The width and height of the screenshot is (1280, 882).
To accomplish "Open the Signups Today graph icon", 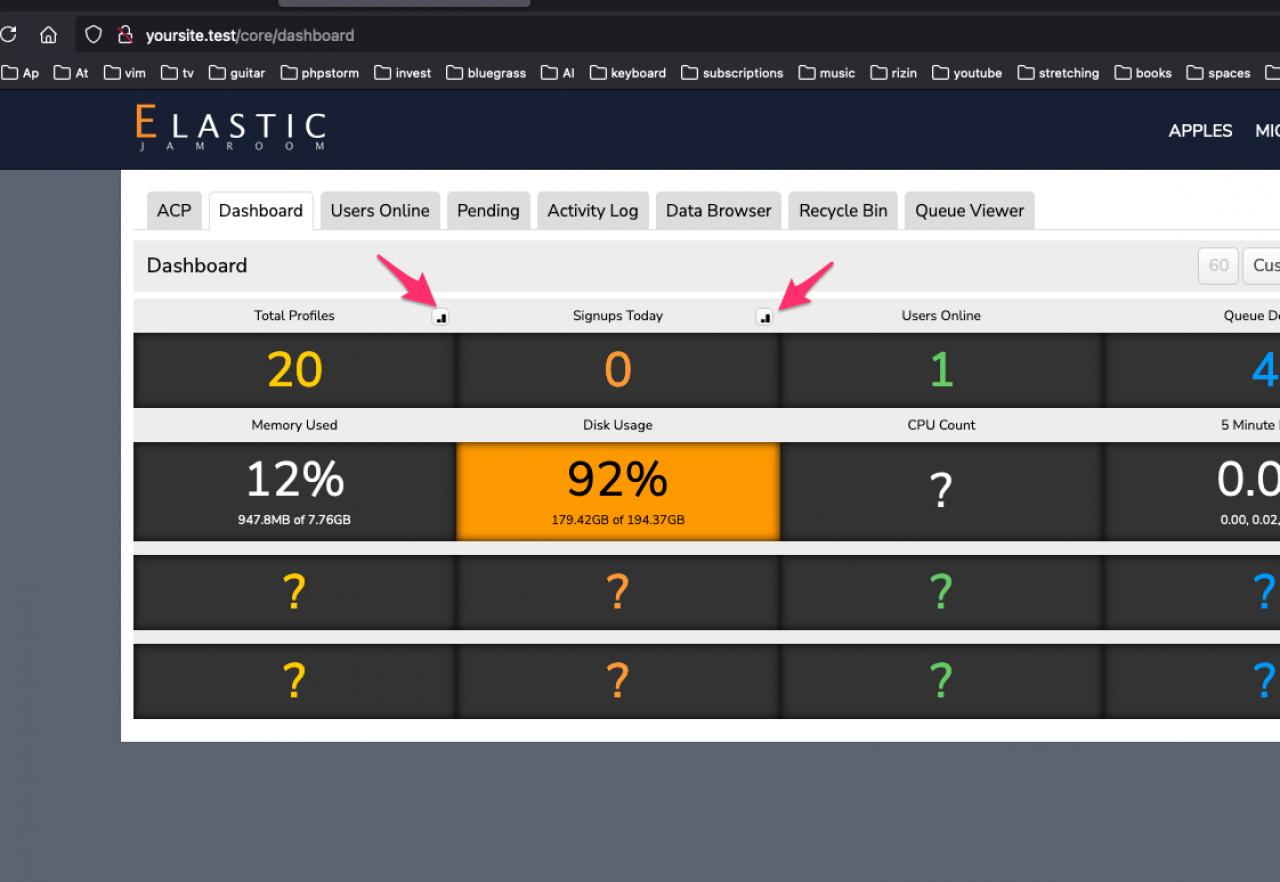I will pyautogui.click(x=765, y=317).
